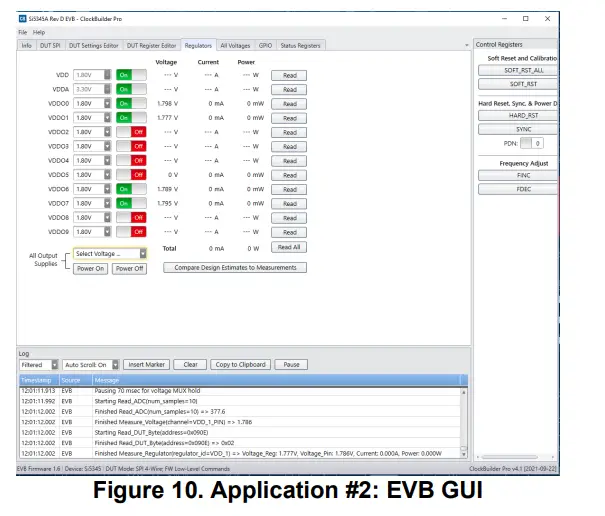
Task: Click Read for the VDDO9 row
Action: 289,232
